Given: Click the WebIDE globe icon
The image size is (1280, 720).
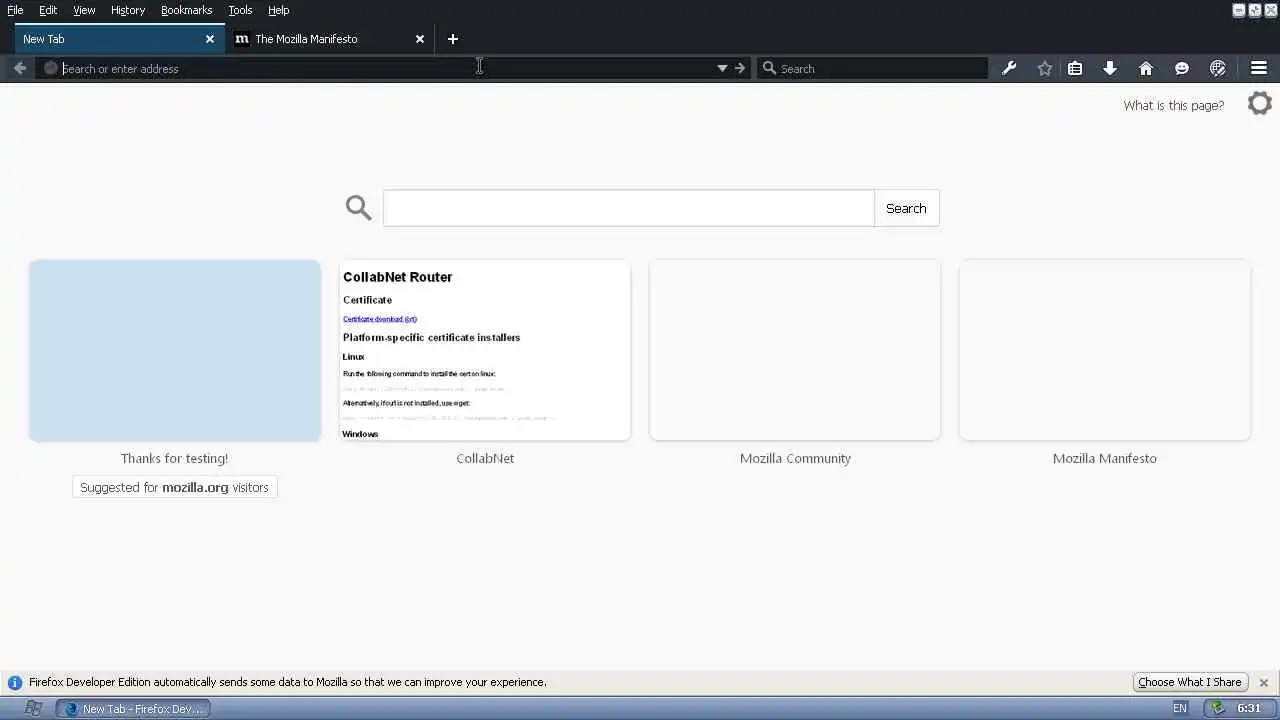Looking at the screenshot, I should (x=1218, y=68).
